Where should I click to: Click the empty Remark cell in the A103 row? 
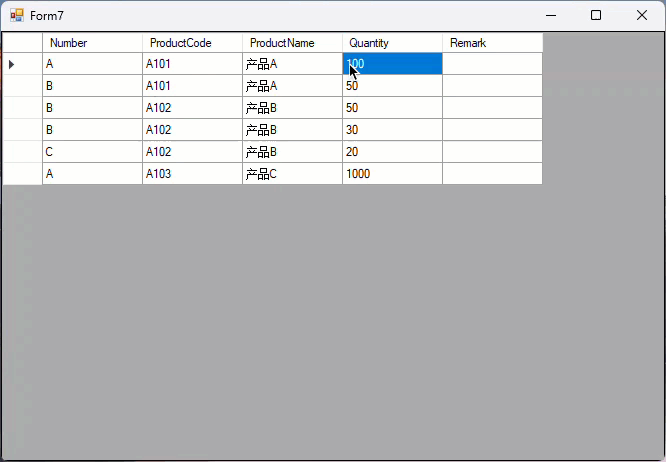tap(492, 174)
